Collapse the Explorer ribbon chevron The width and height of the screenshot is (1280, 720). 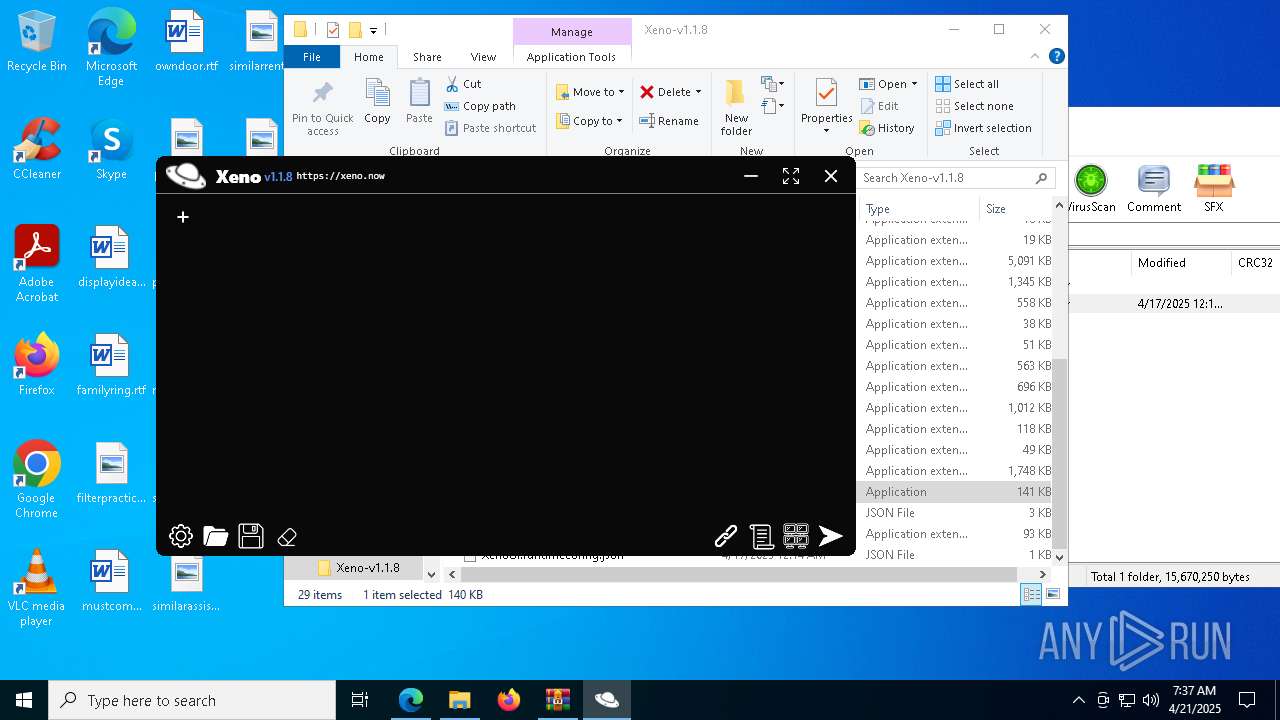1035,57
